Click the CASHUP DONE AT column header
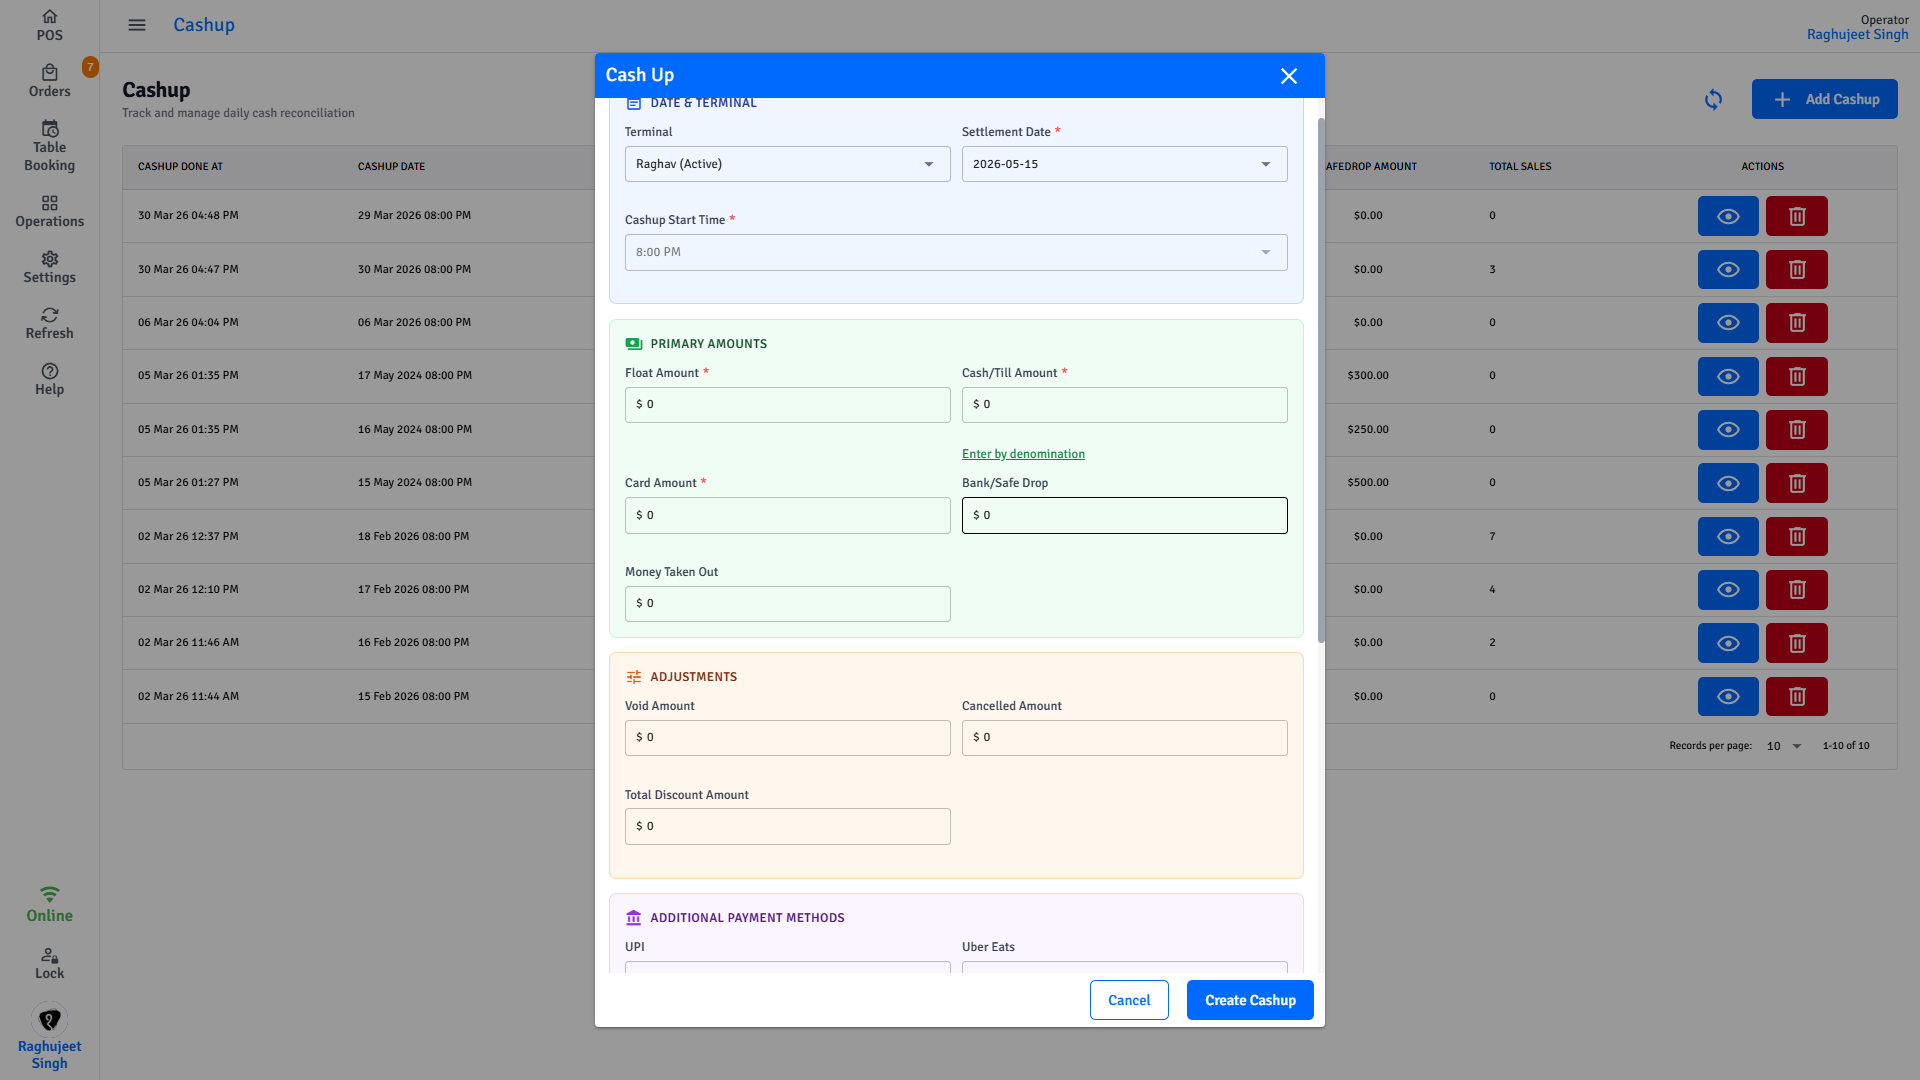Image resolution: width=1920 pixels, height=1080 pixels. click(x=180, y=167)
